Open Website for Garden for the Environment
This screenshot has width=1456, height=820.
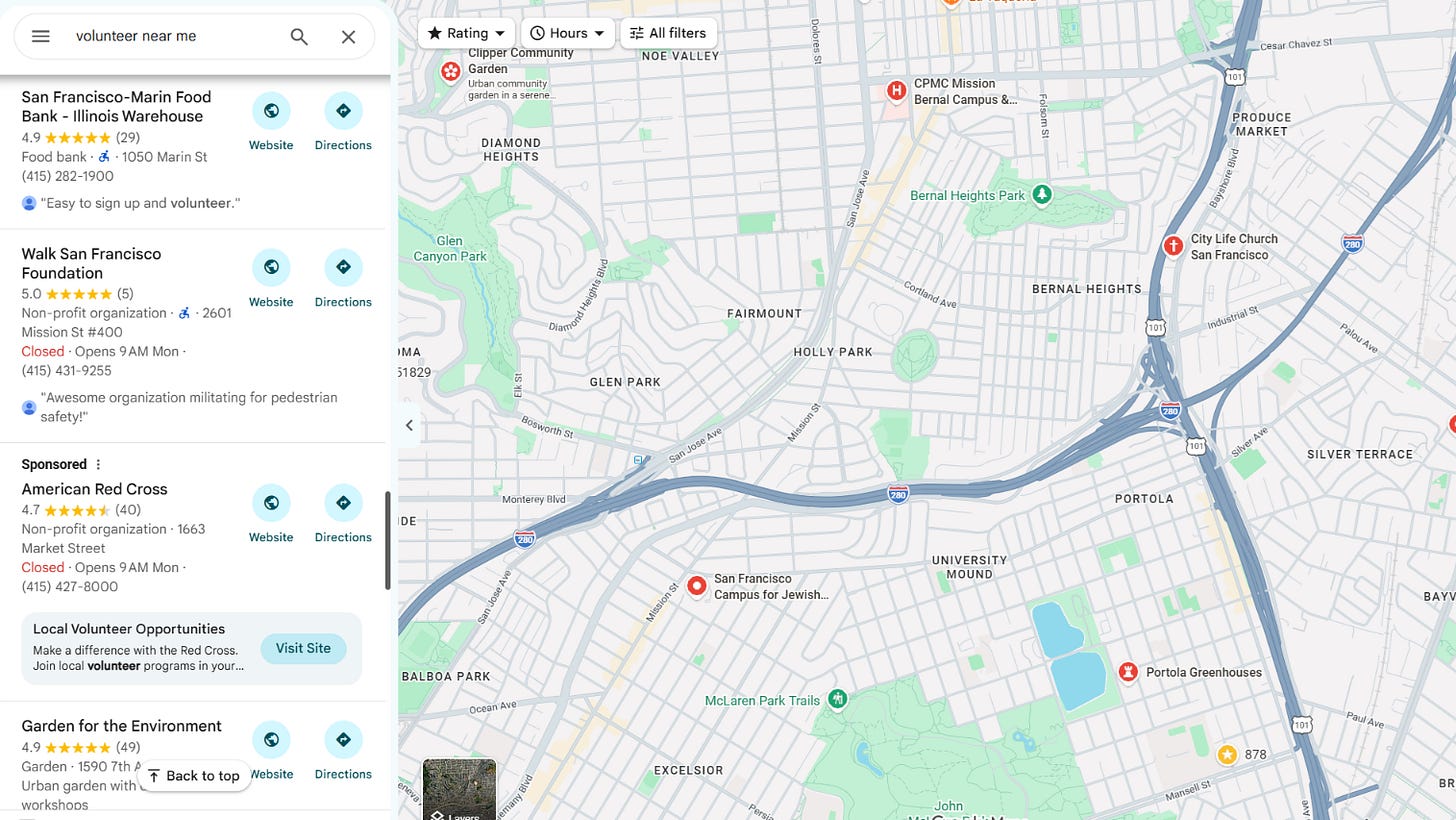[271, 752]
